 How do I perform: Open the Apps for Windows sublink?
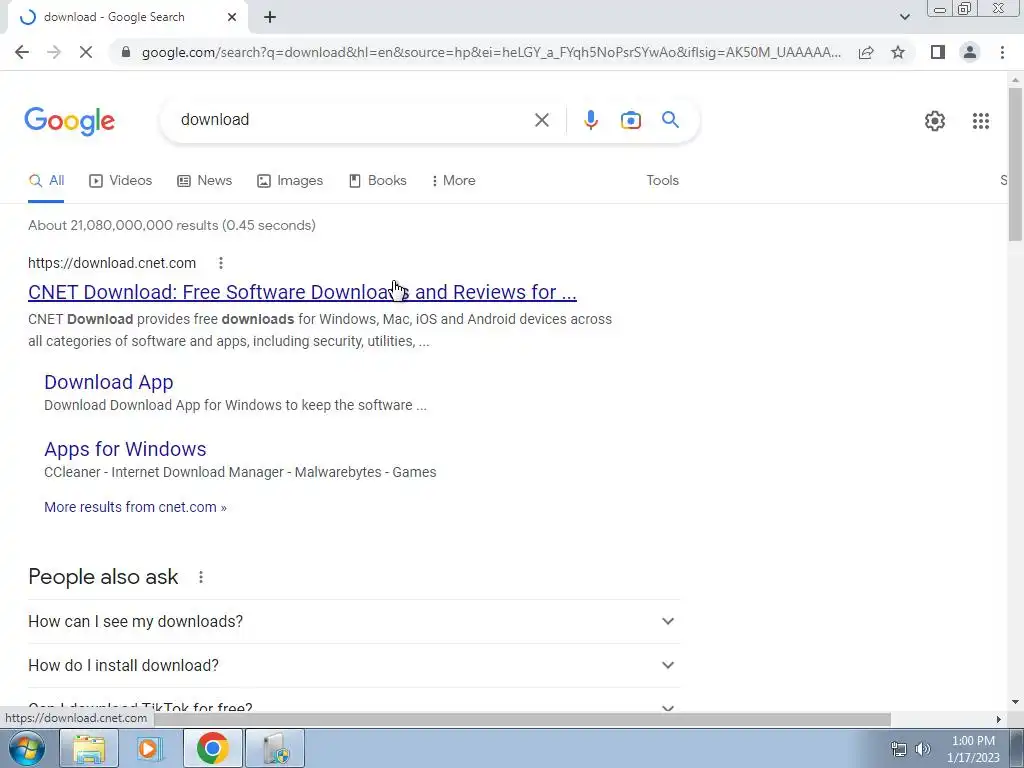tap(125, 449)
